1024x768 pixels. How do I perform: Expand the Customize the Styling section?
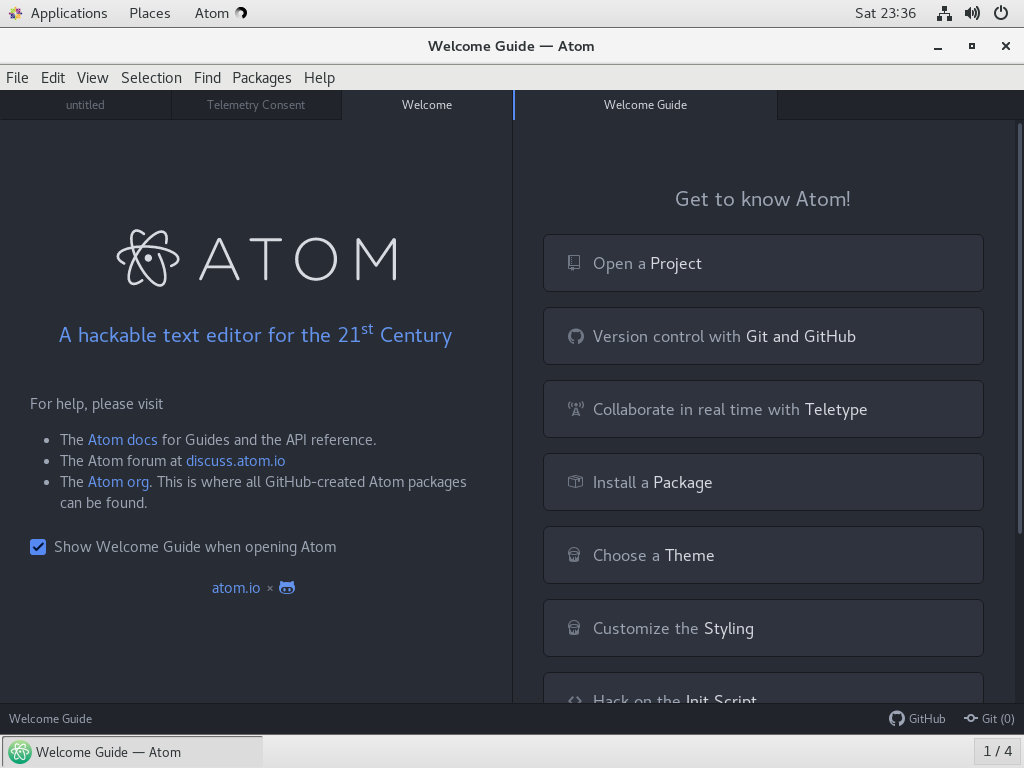[x=763, y=628]
